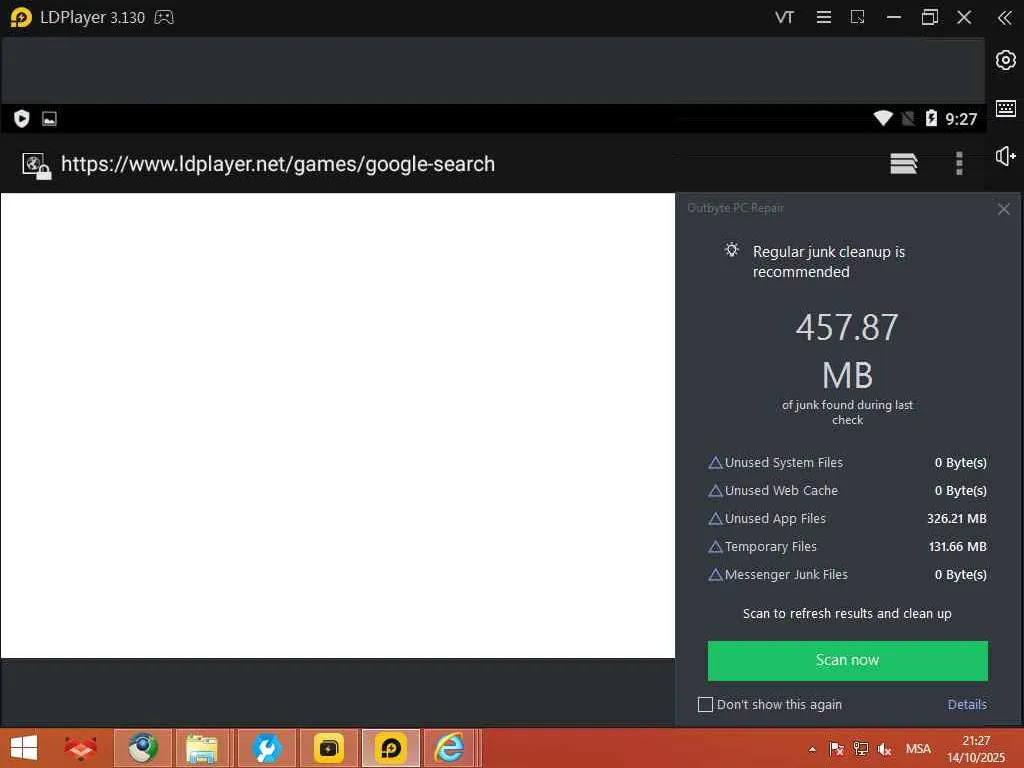The height and width of the screenshot is (768, 1024).
Task: Show hidden tray icons arrow
Action: (812, 750)
